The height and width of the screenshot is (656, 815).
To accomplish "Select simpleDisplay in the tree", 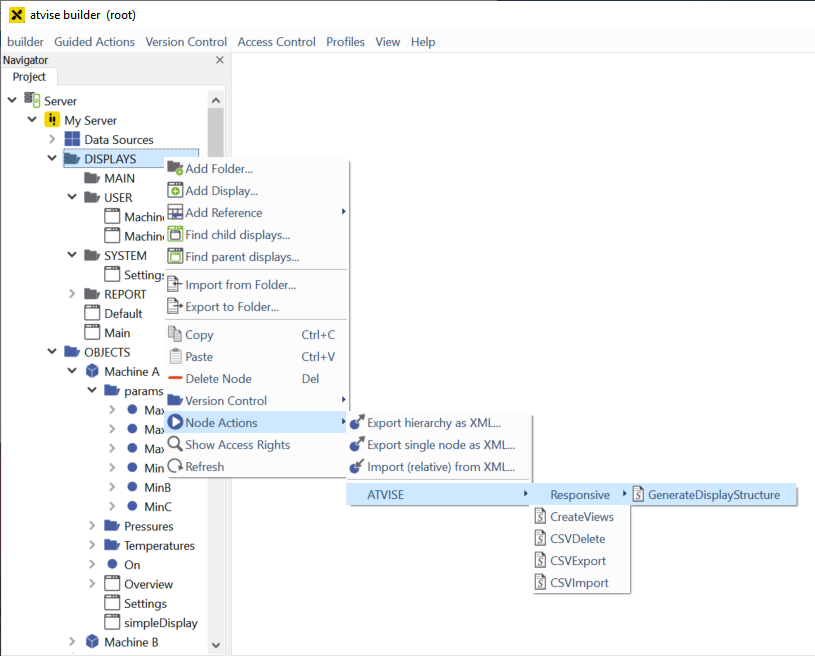I will point(160,622).
